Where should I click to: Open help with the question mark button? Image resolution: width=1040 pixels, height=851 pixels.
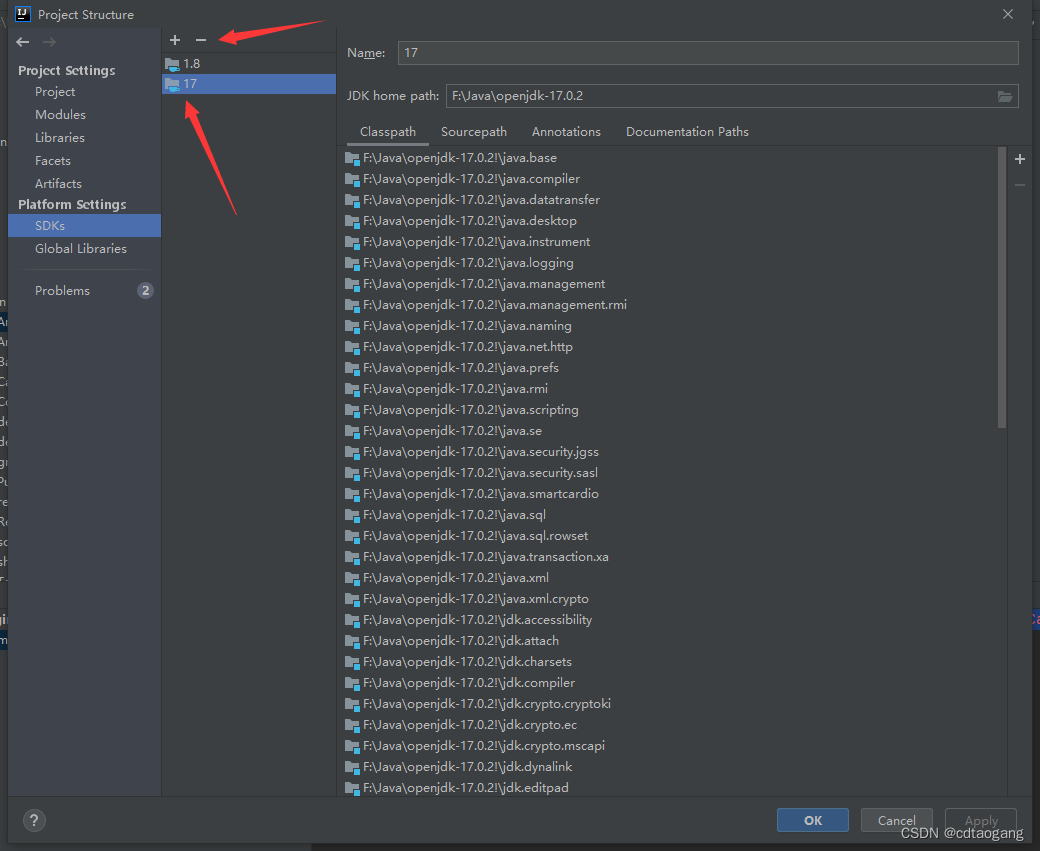(34, 820)
